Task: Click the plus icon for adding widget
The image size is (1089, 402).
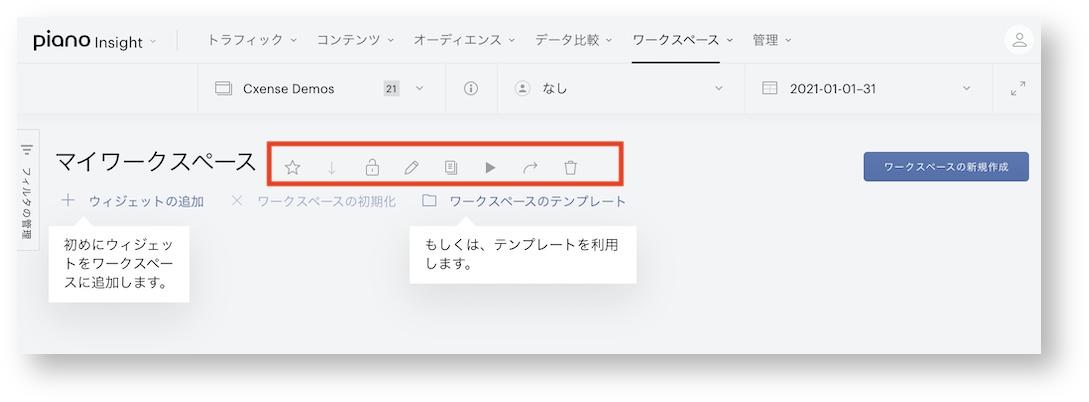Action: point(68,201)
